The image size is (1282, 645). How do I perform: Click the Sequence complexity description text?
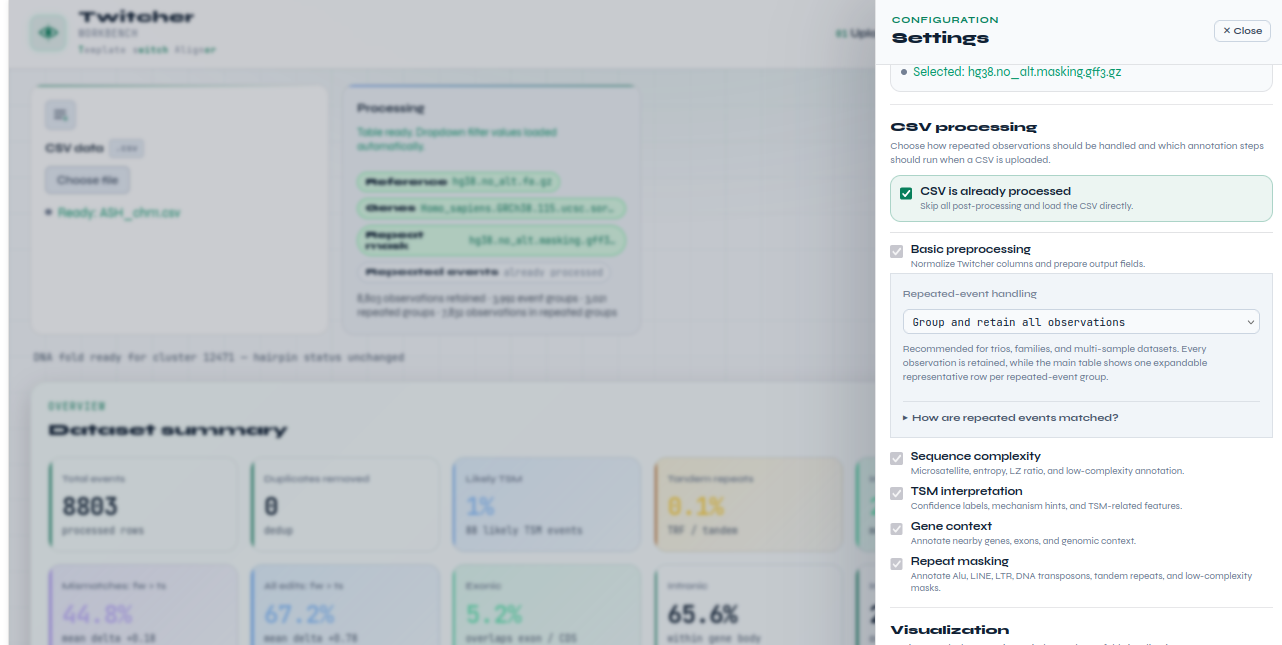click(x=1047, y=471)
